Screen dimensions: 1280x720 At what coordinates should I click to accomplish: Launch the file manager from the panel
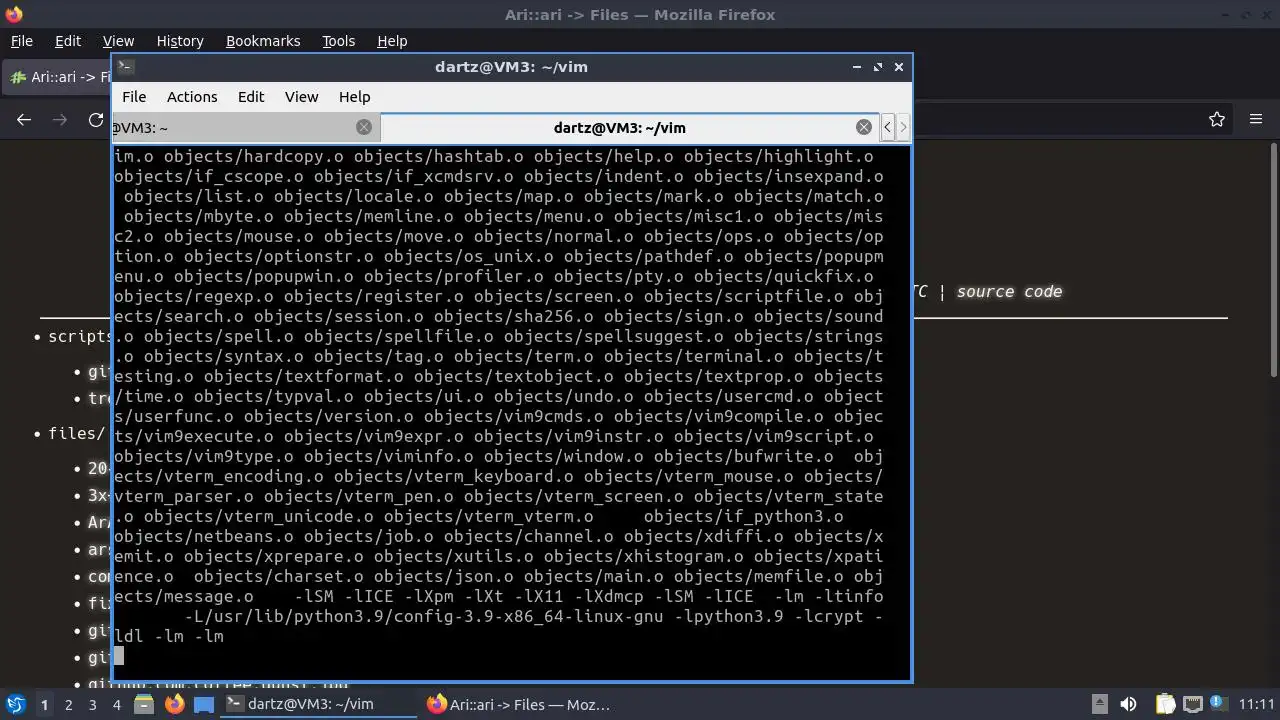point(143,705)
